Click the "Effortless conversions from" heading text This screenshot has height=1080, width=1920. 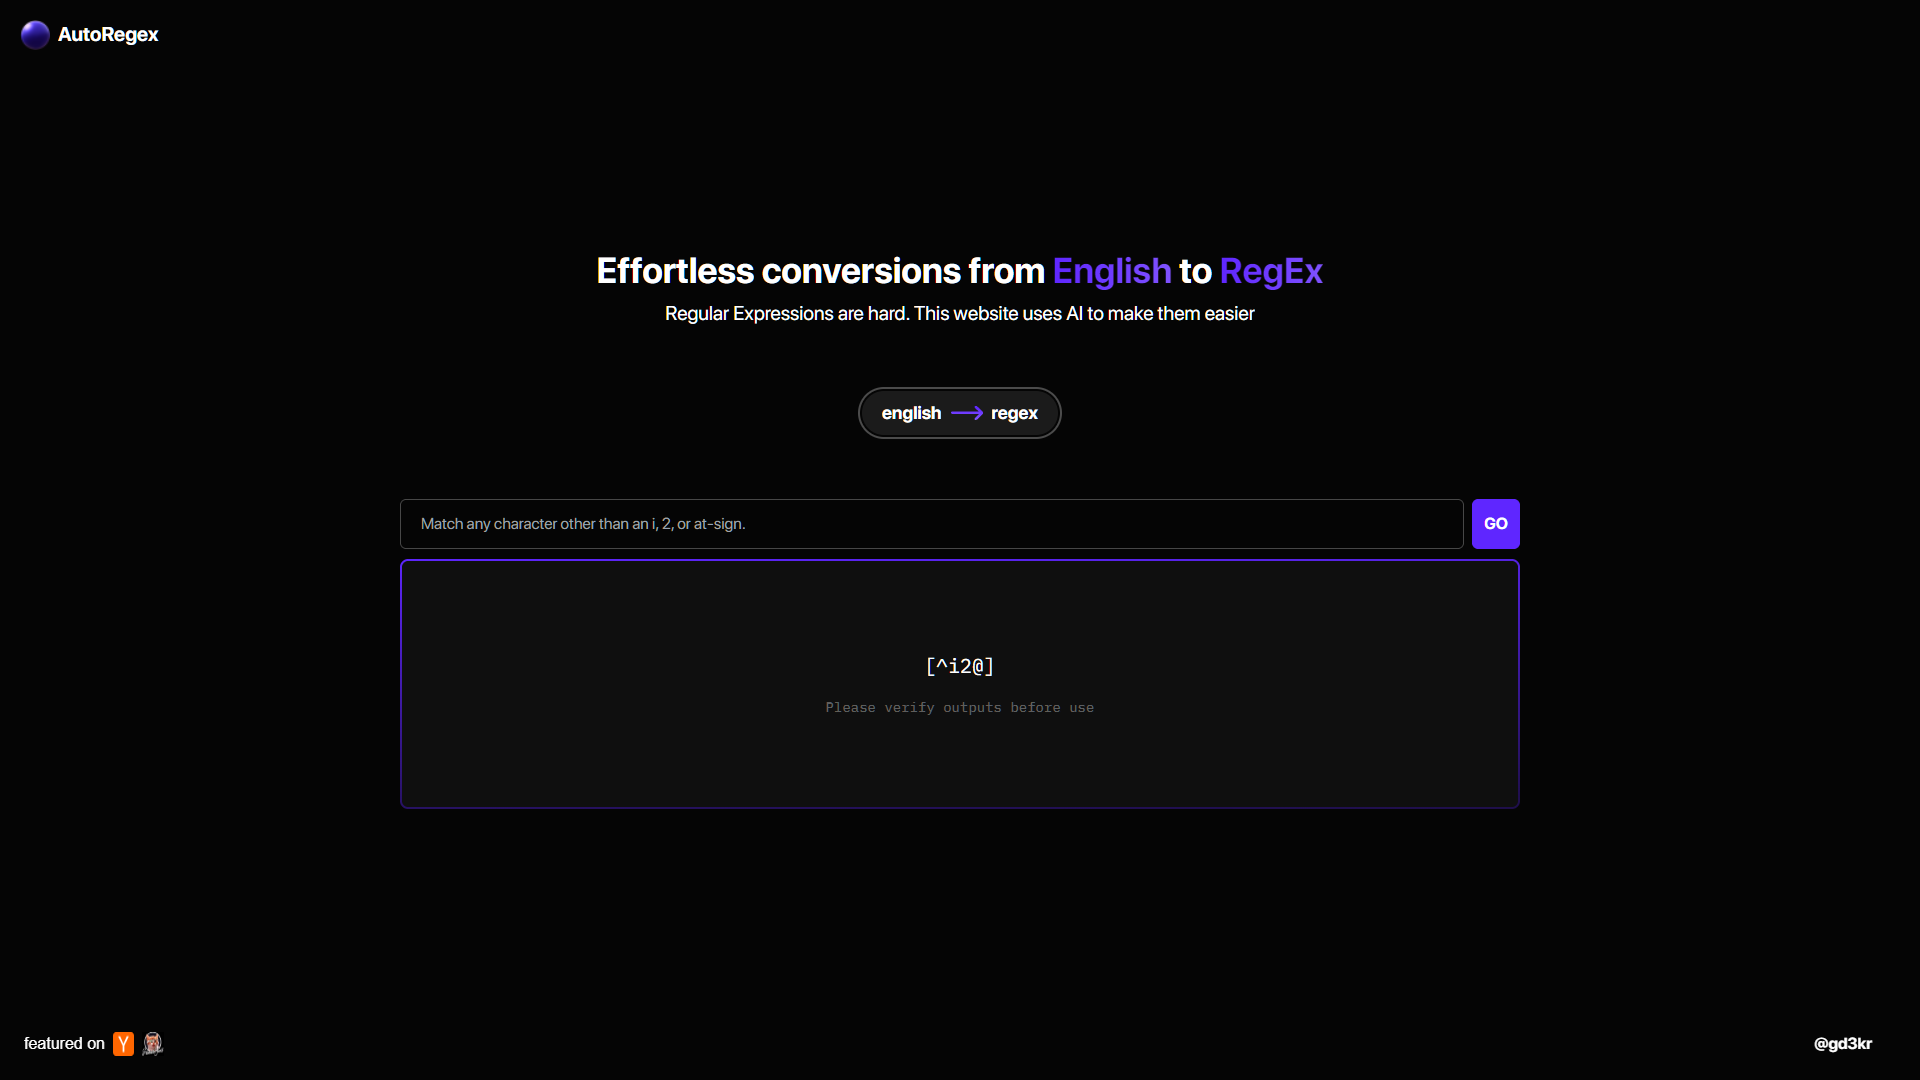(x=820, y=271)
